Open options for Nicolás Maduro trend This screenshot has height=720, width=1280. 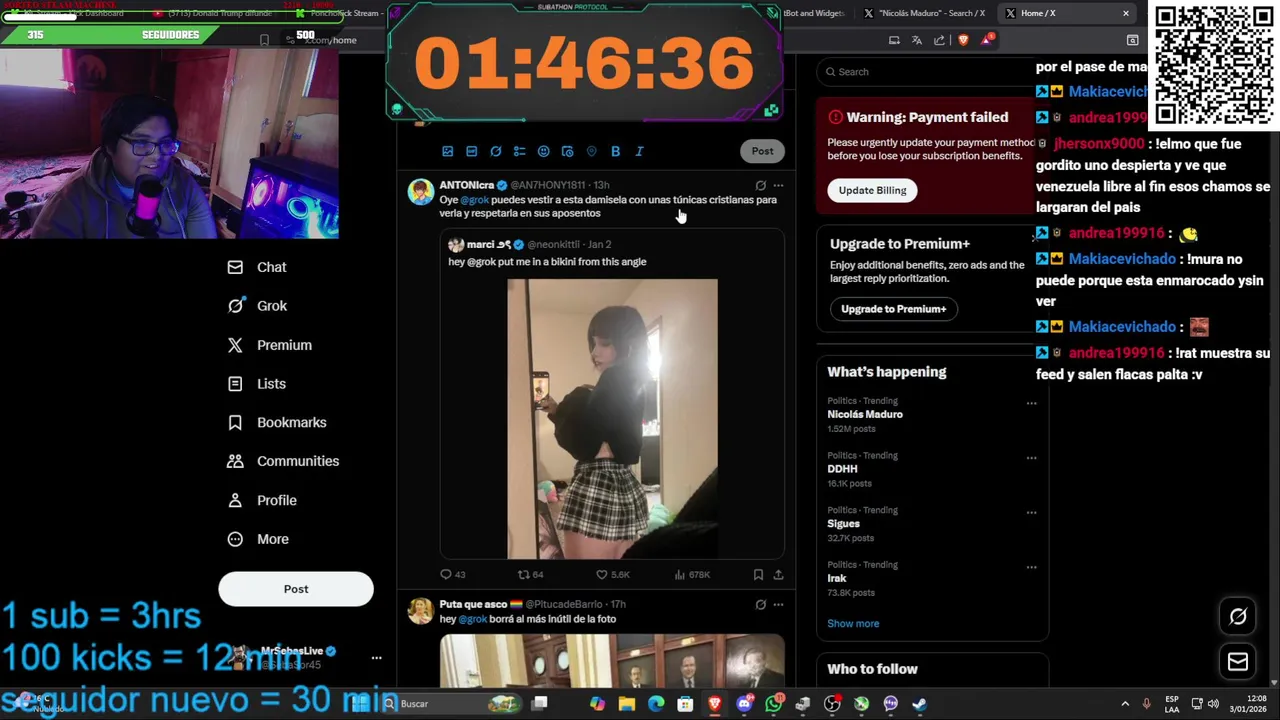click(x=1031, y=403)
